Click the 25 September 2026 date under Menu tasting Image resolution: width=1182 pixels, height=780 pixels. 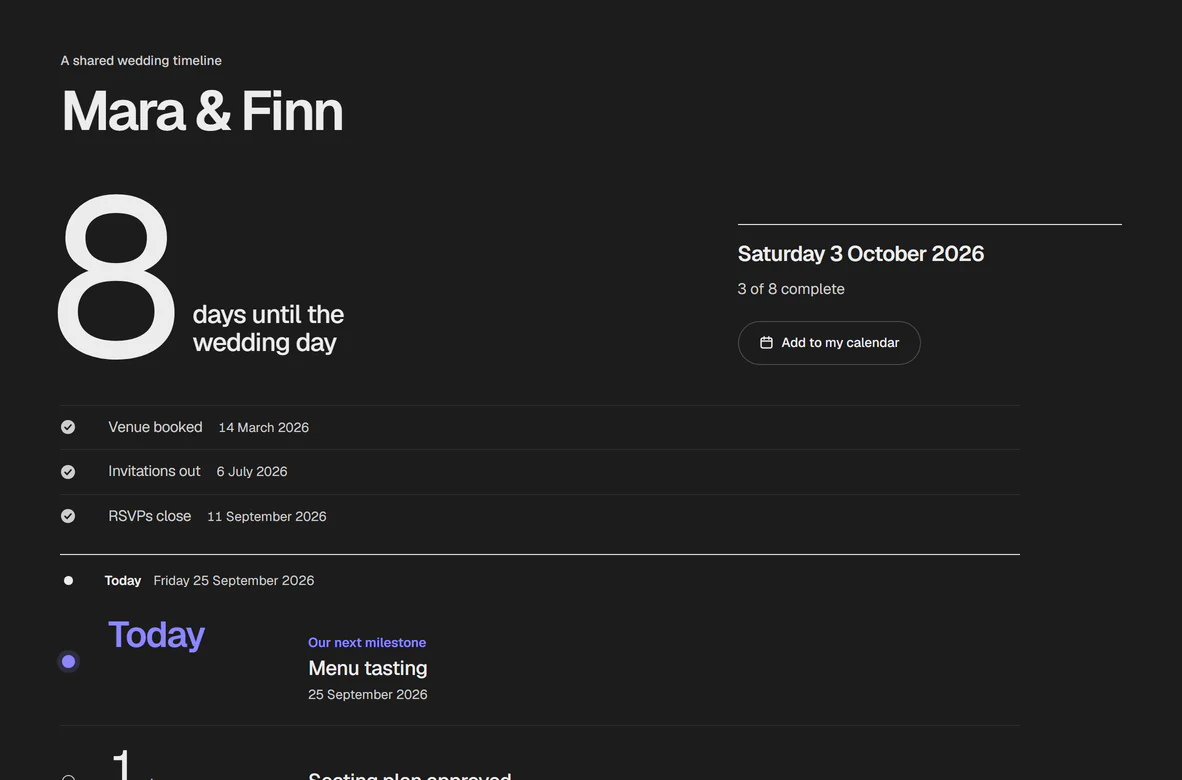pos(368,695)
